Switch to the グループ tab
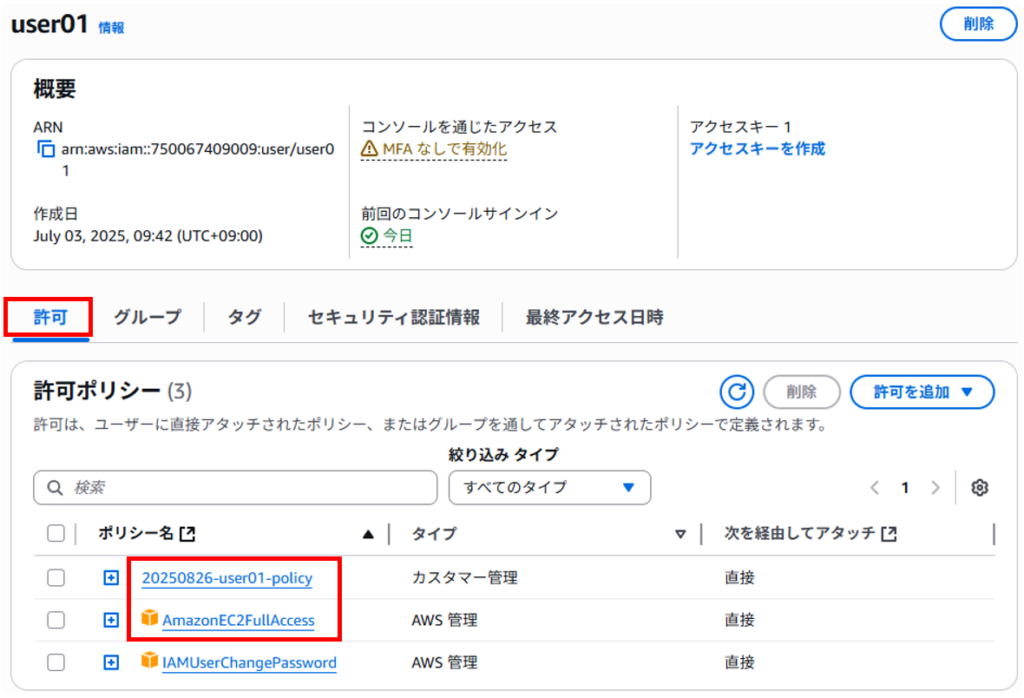The width and height of the screenshot is (1024, 698). click(x=147, y=317)
